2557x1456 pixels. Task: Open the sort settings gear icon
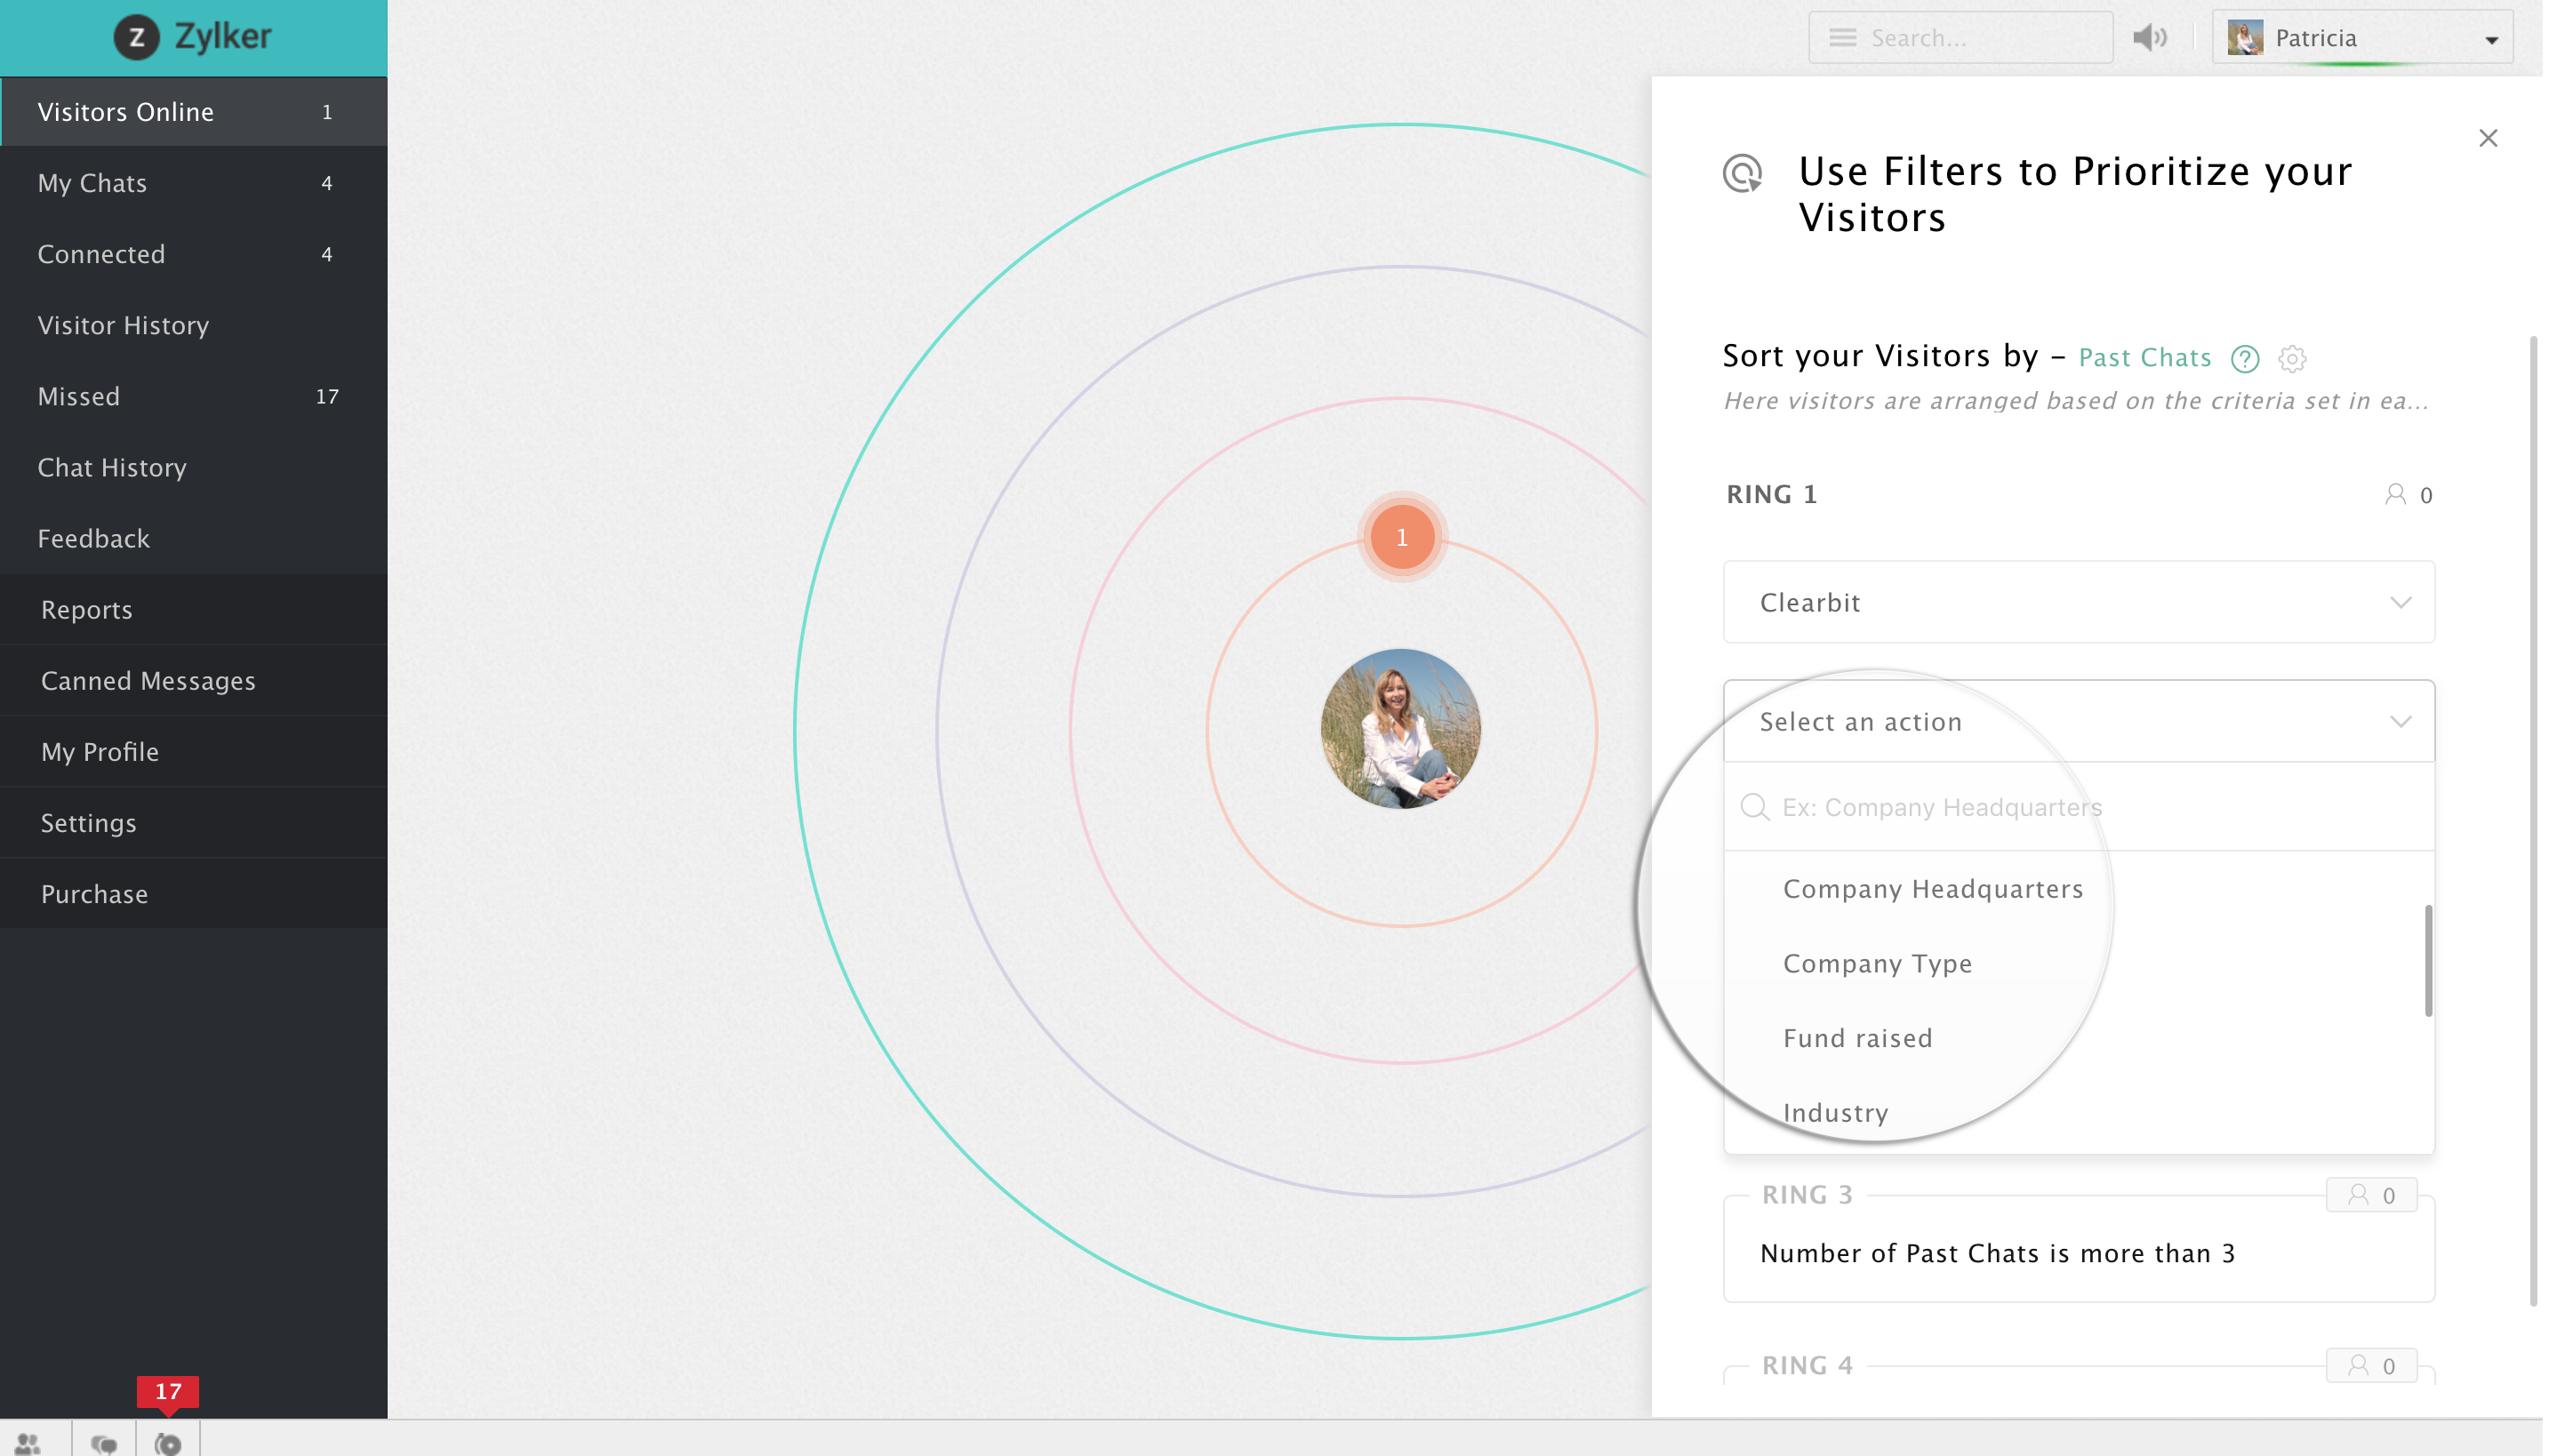2292,358
